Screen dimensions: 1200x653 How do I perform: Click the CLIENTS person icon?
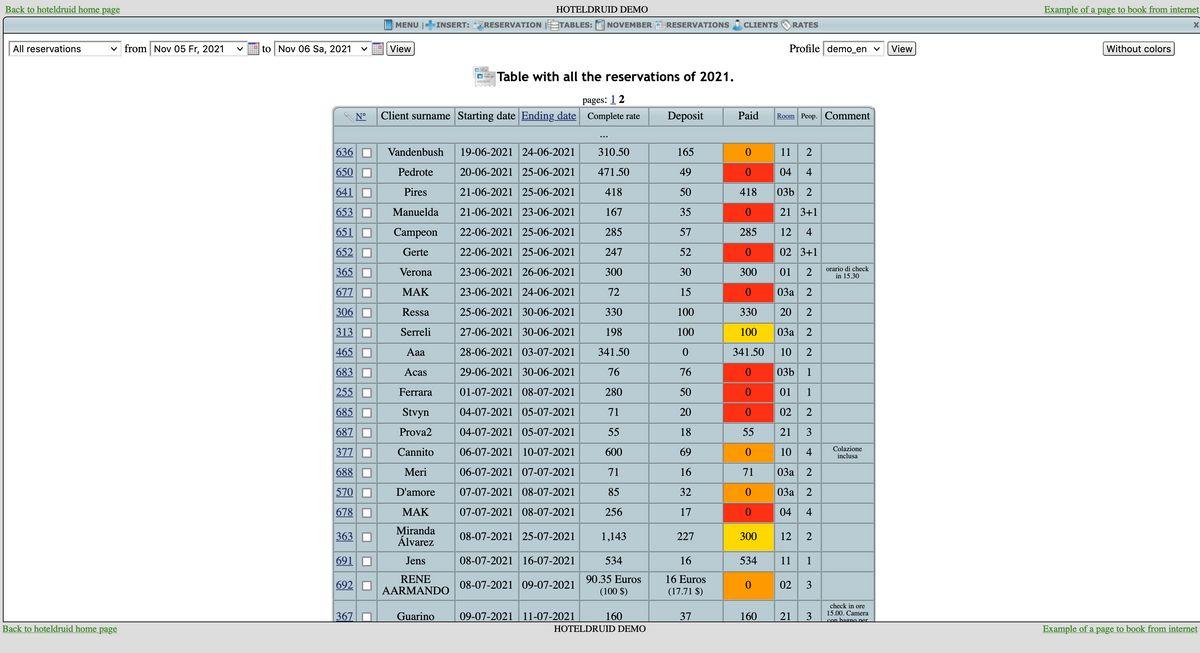tap(737, 24)
